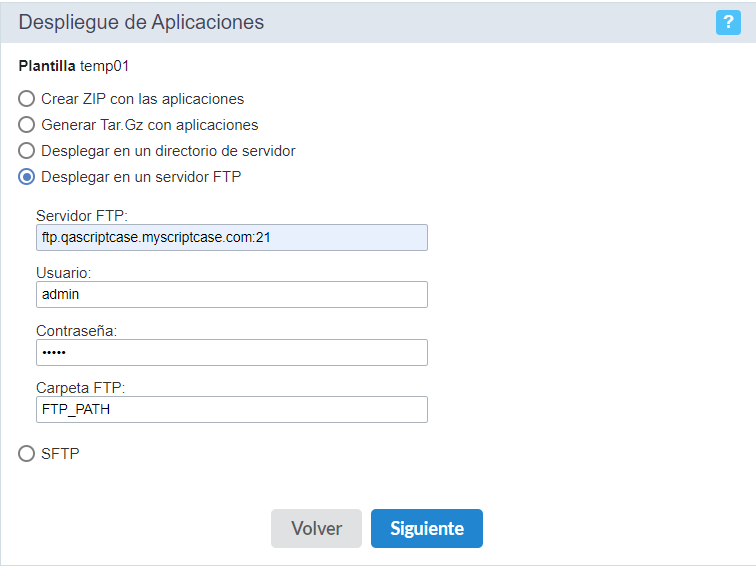Viewport: 756px width, 569px height.
Task: Click the 'Contraseña:' field label
Action: (77, 331)
